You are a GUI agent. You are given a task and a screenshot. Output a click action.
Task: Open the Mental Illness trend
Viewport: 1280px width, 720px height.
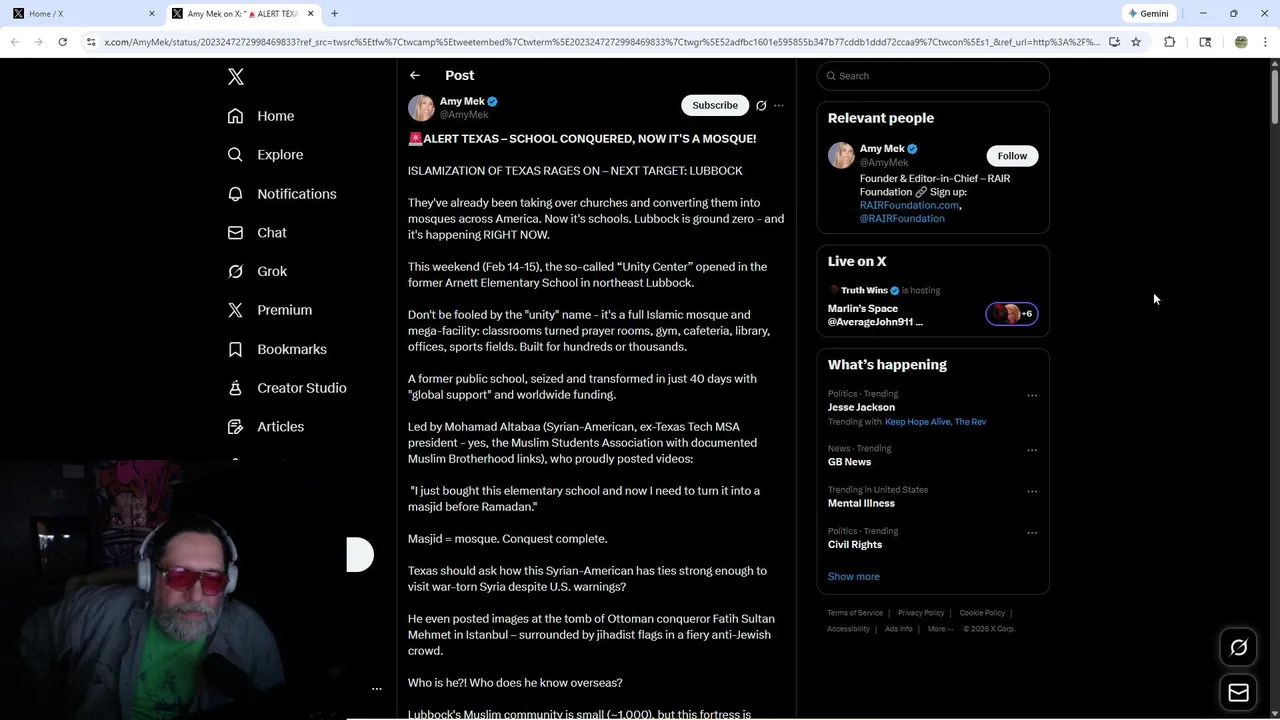click(861, 503)
